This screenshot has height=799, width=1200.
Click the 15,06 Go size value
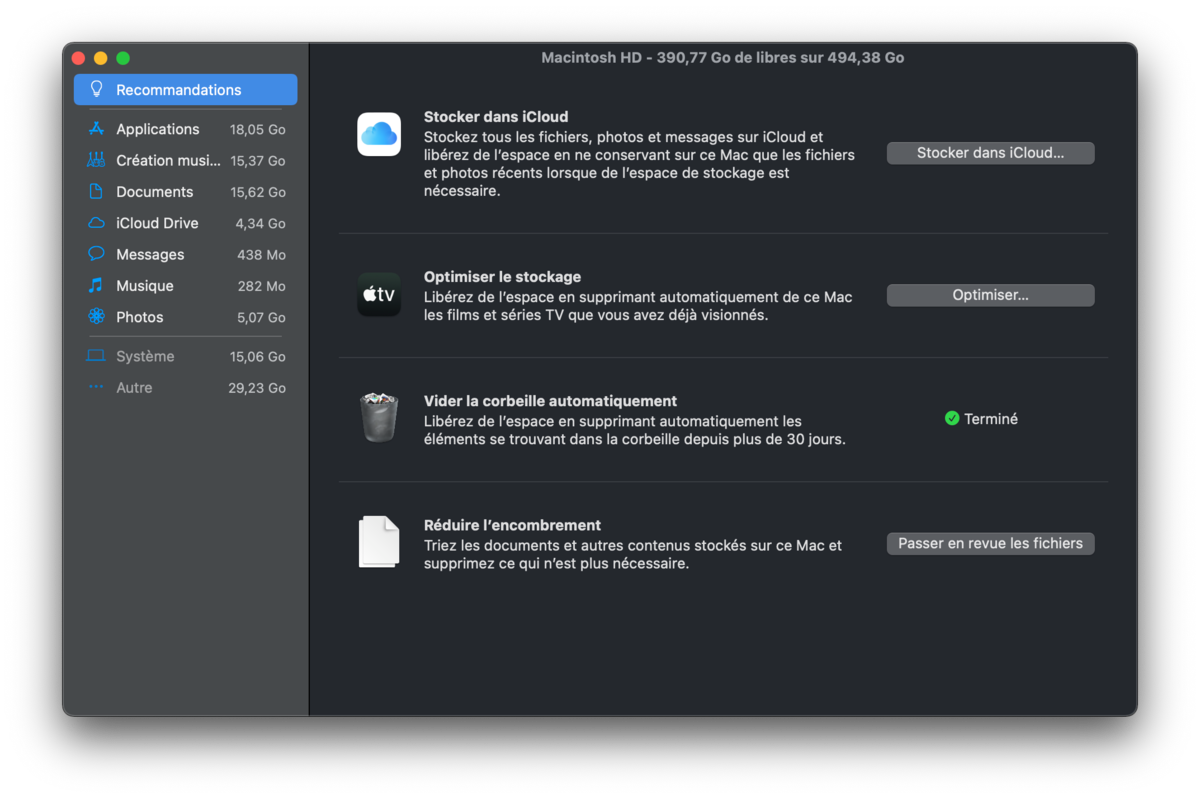point(257,356)
